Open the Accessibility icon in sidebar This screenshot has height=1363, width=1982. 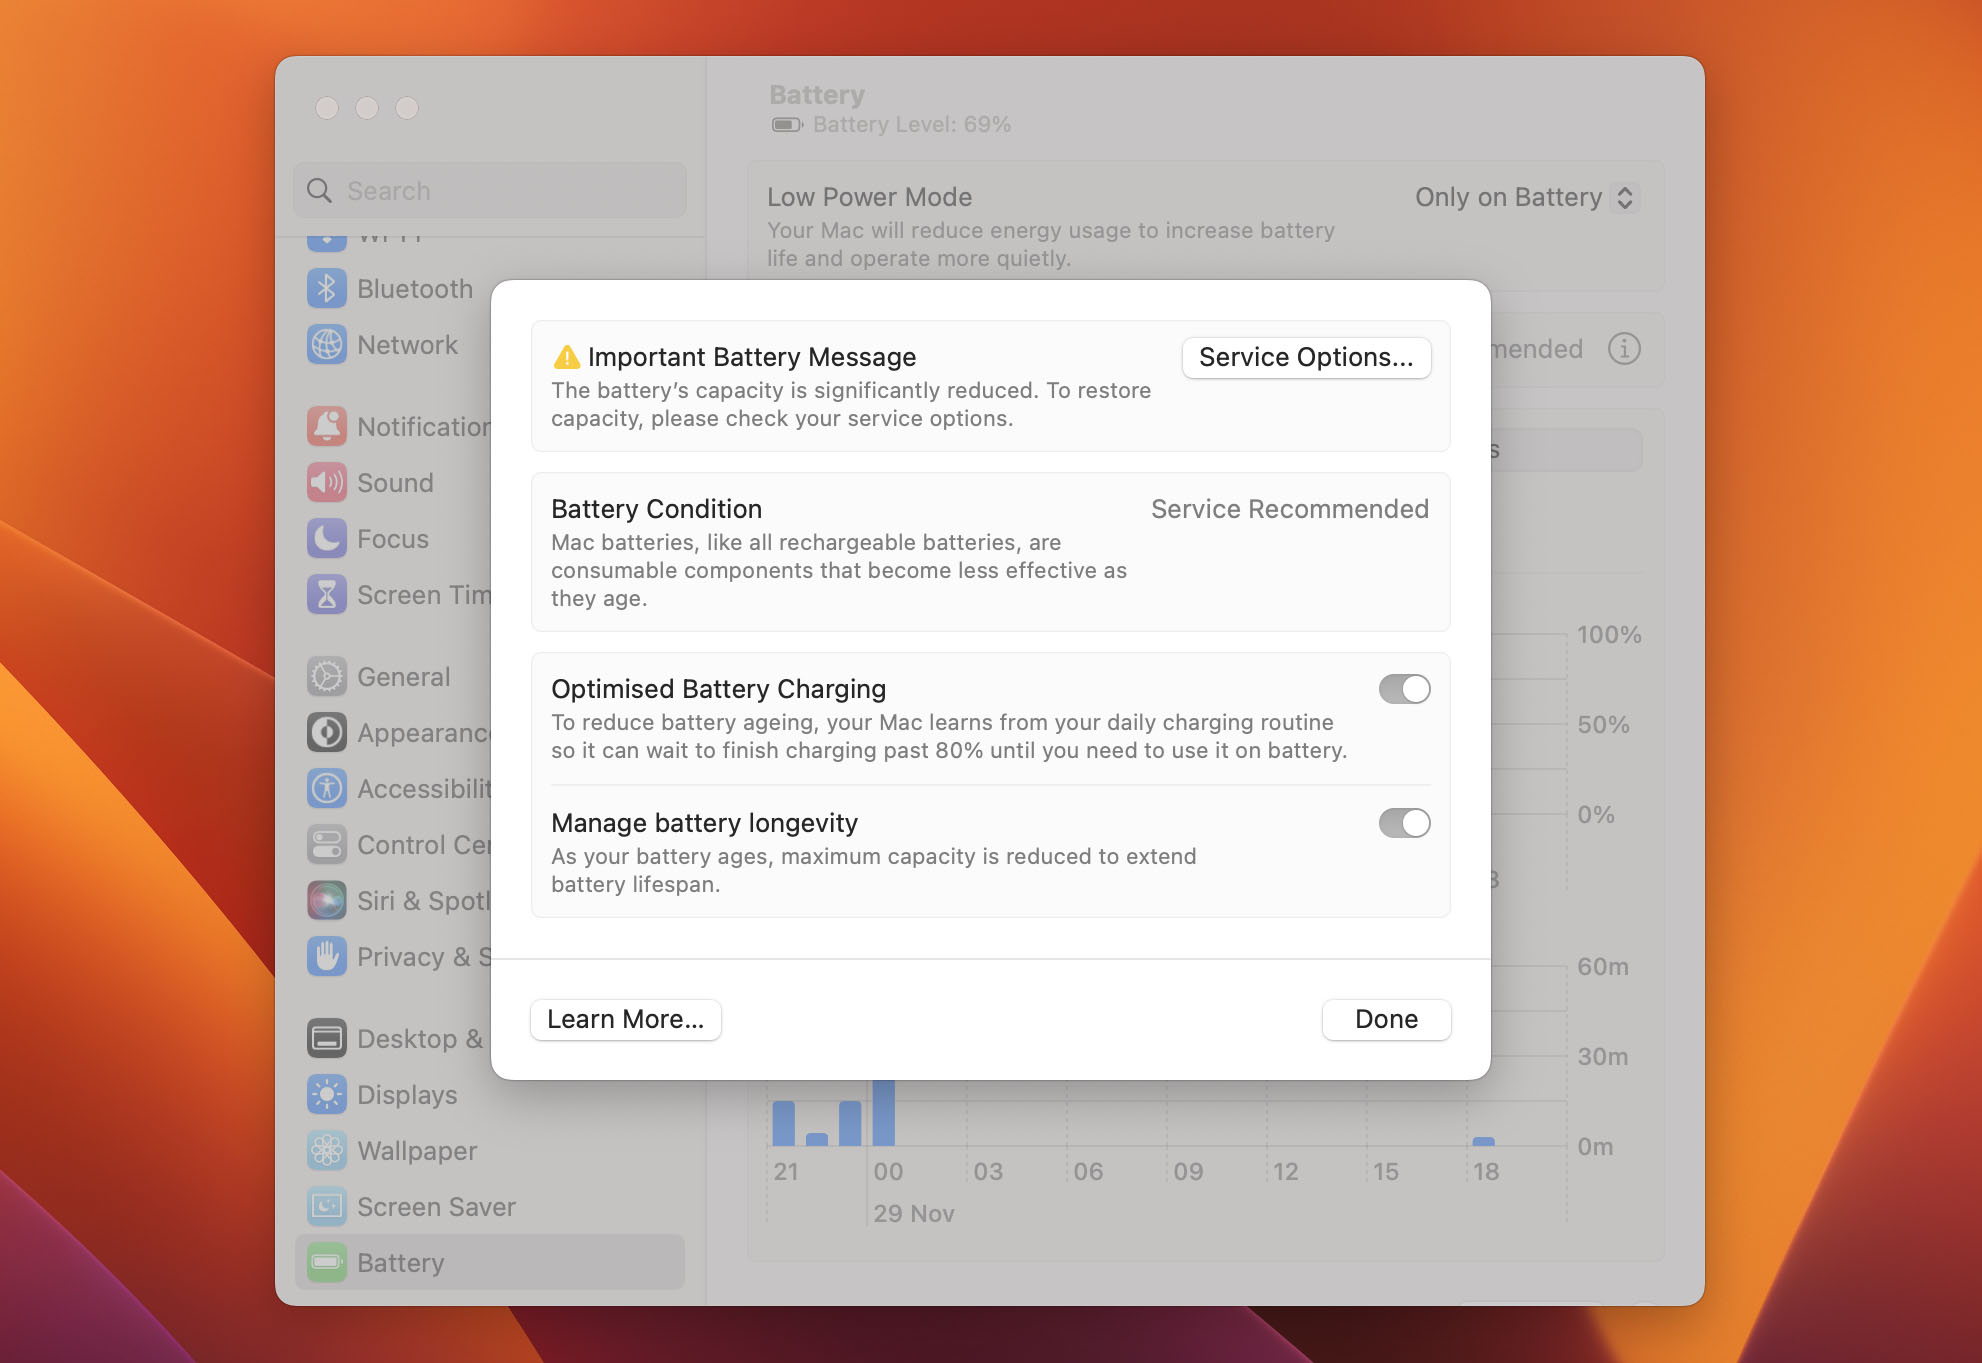(327, 789)
